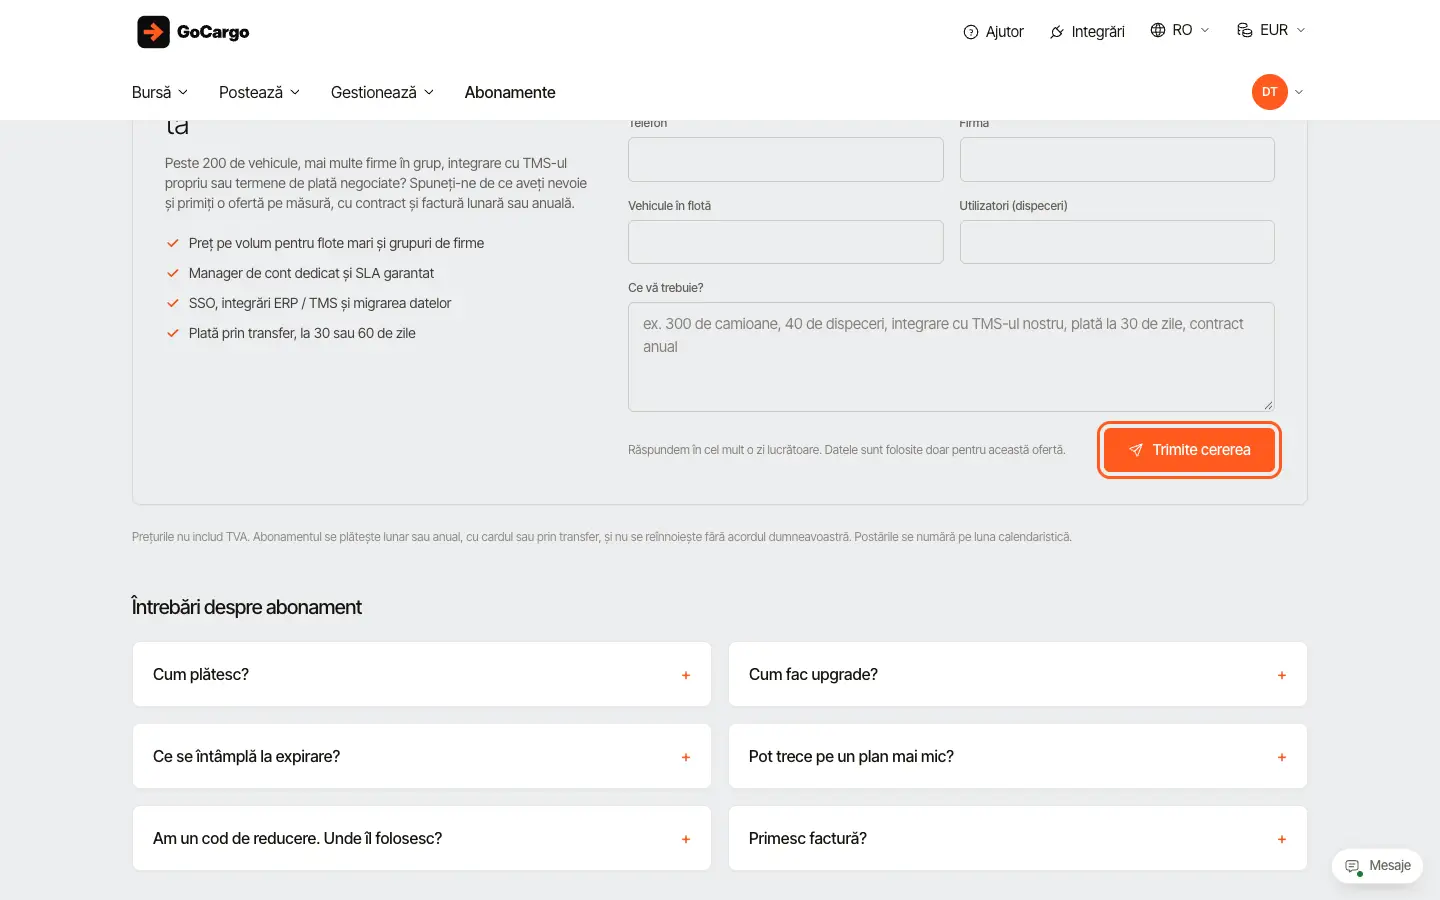Click into the Ce vă trebuie? textarea
Image resolution: width=1440 pixels, height=900 pixels.
point(951,357)
